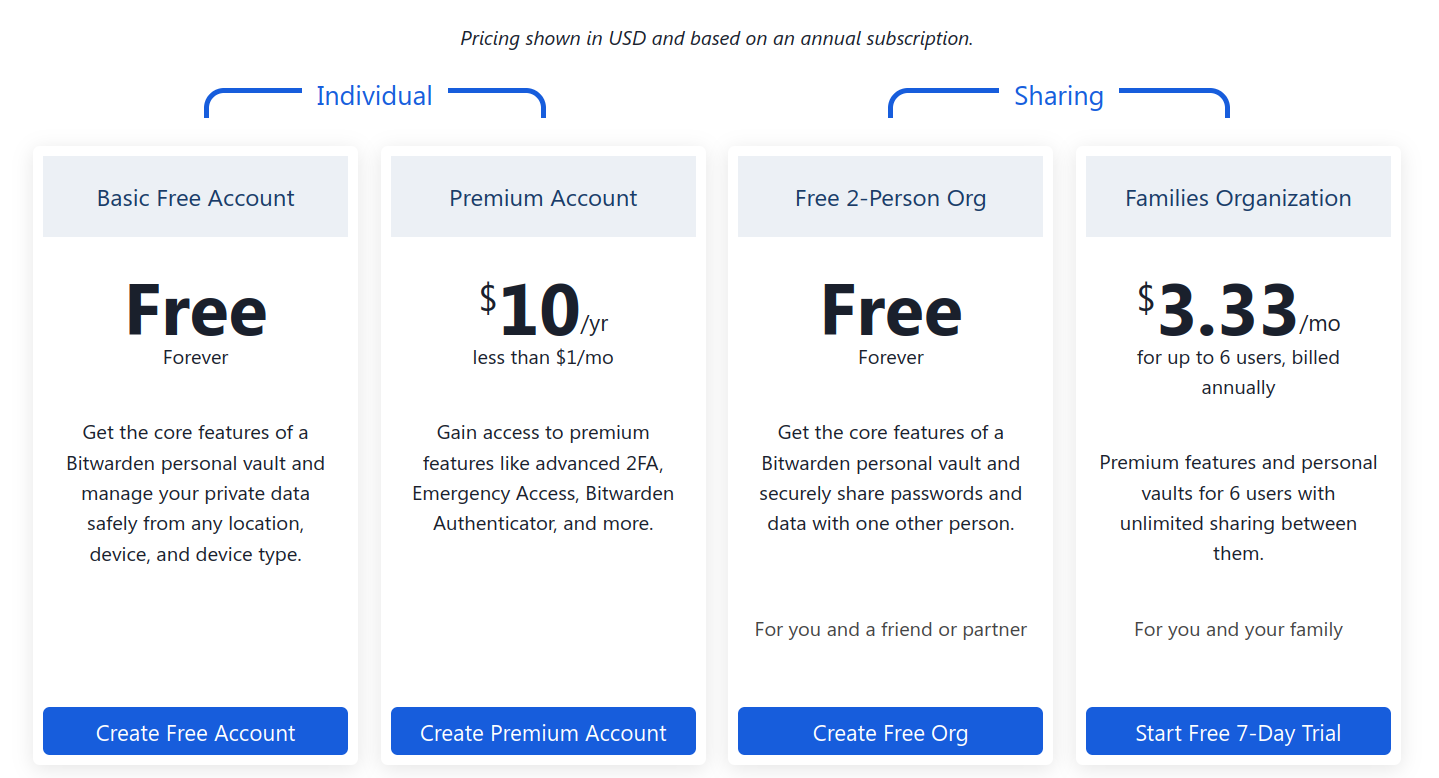Start the Free 7-Day Trial
Viewport: 1439px width, 778px height.
click(x=1237, y=732)
